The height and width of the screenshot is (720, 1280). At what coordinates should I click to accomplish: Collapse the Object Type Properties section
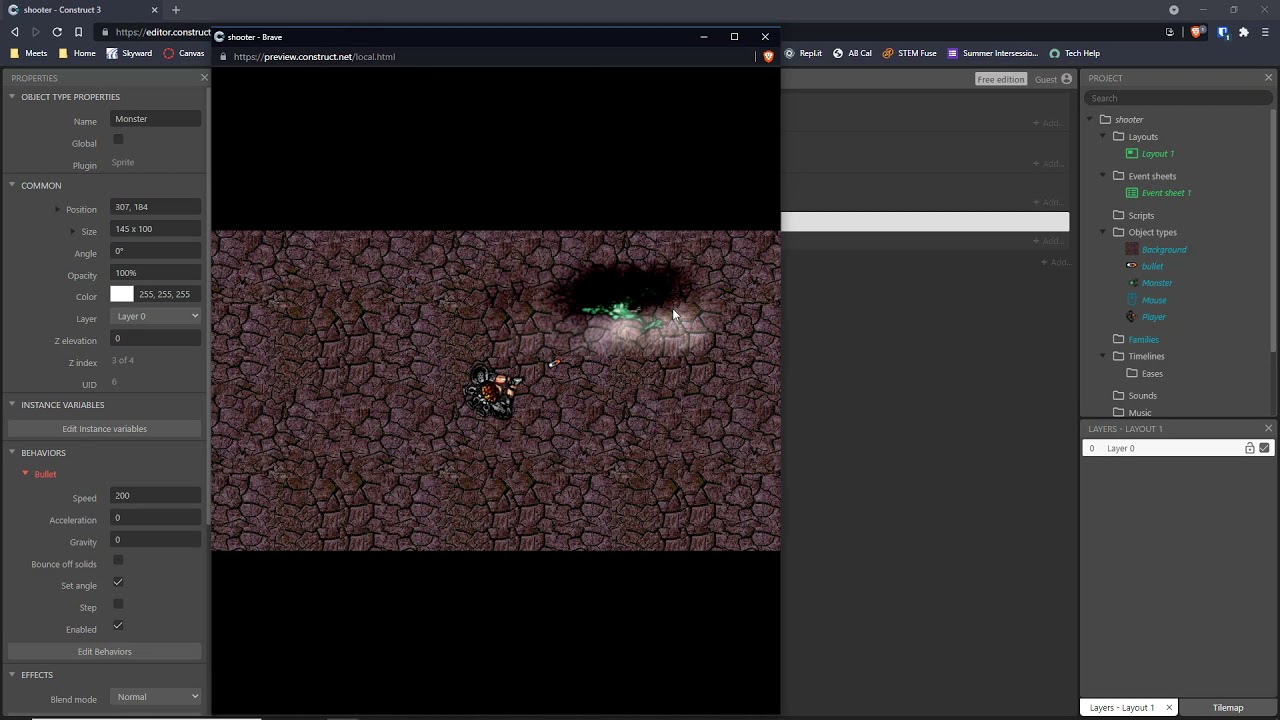point(12,97)
